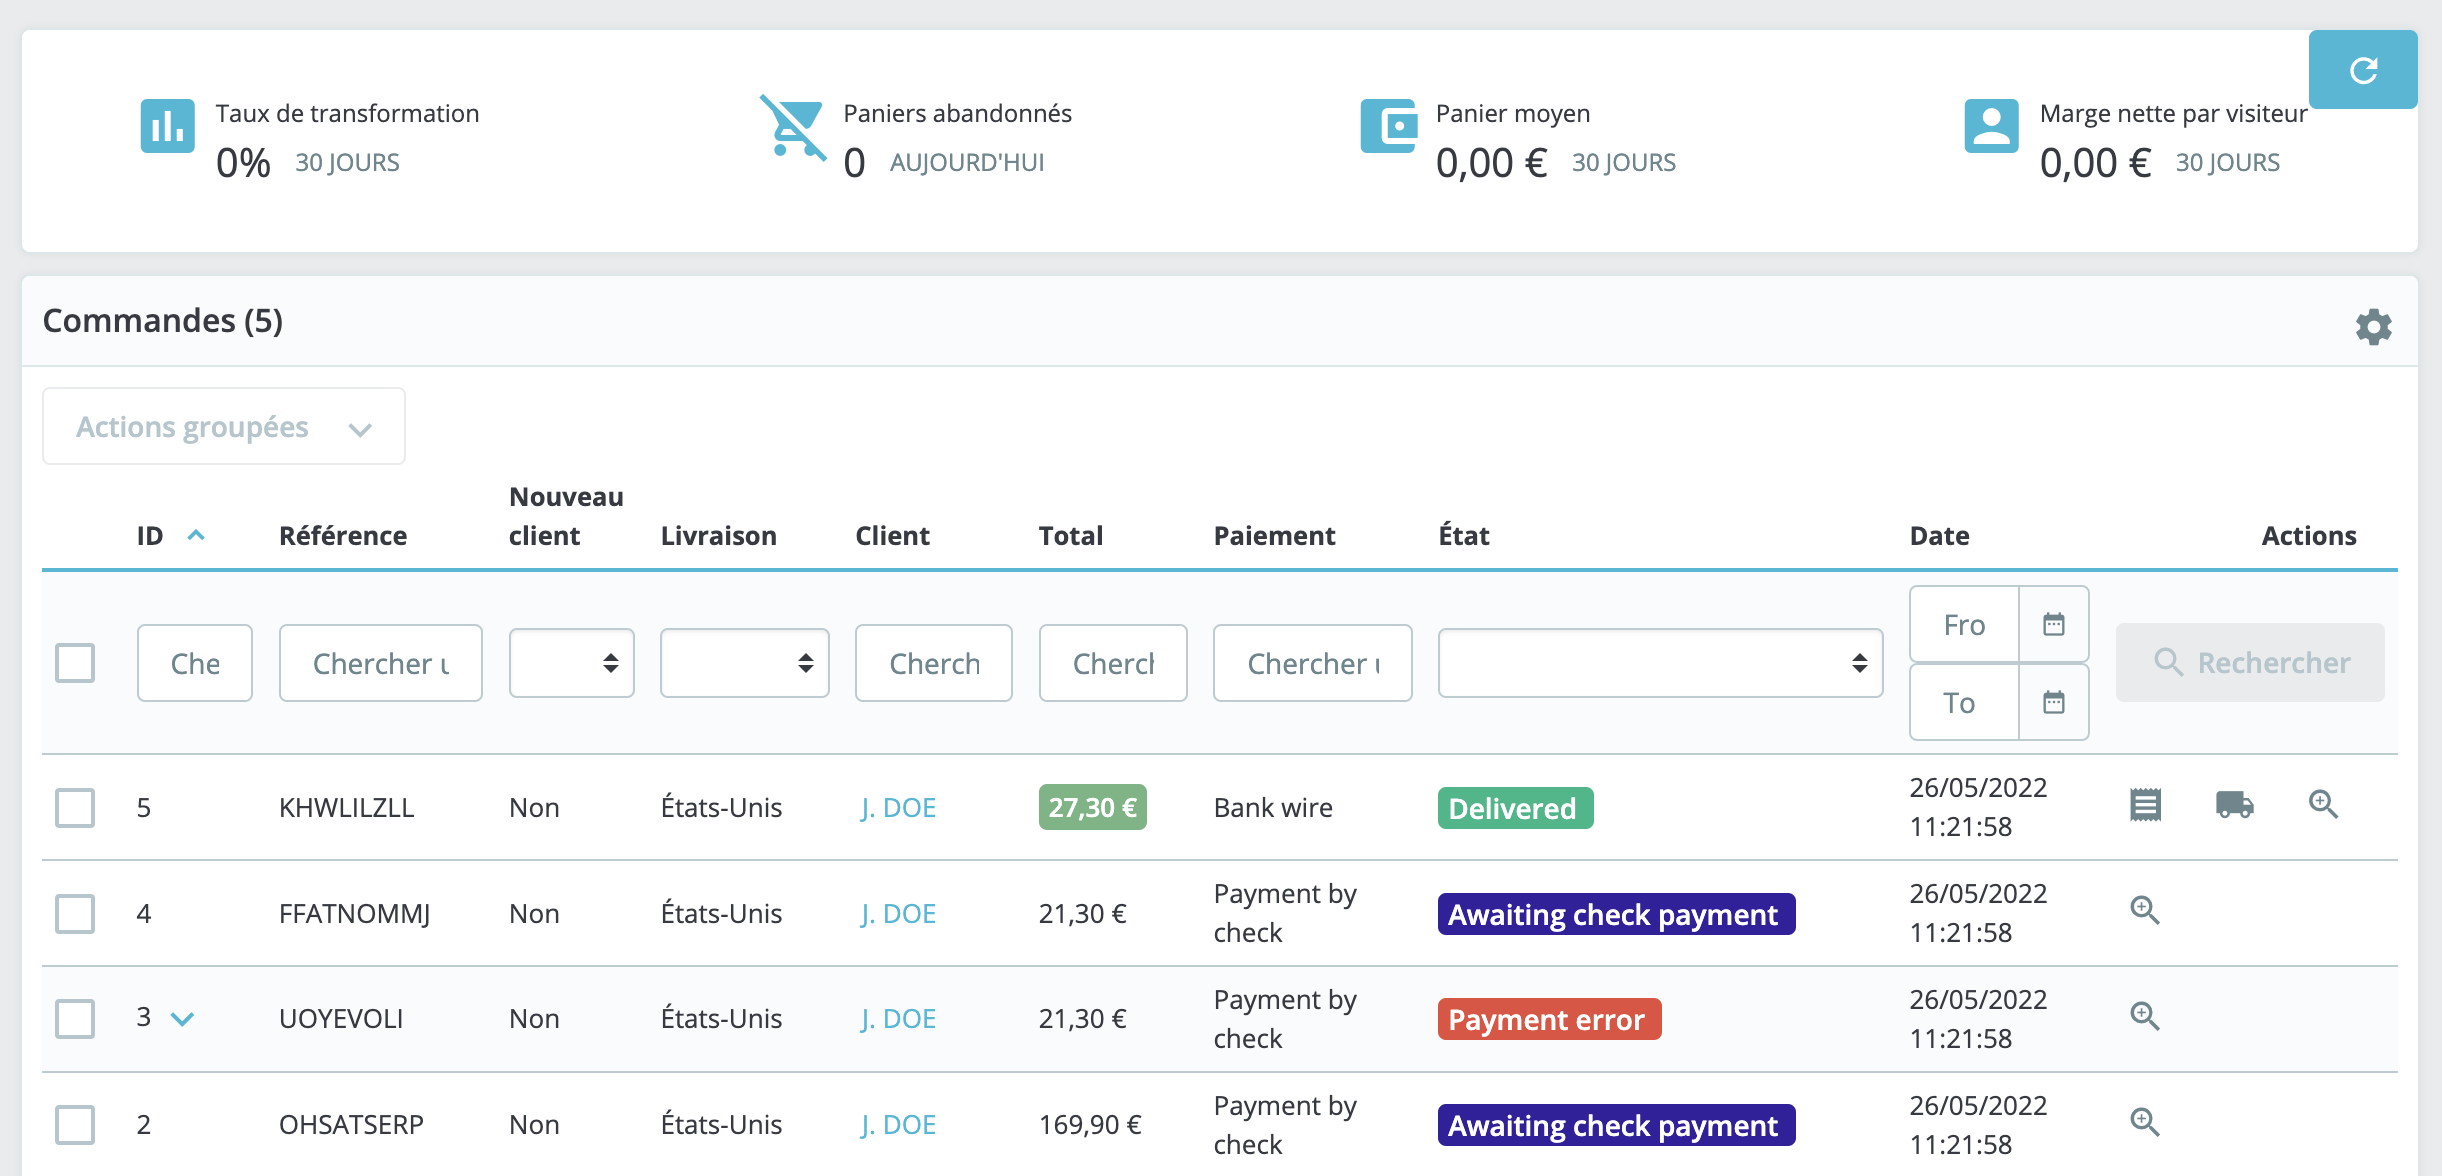Click the Taux de transformation chart icon
2442x1176 pixels.
point(166,127)
